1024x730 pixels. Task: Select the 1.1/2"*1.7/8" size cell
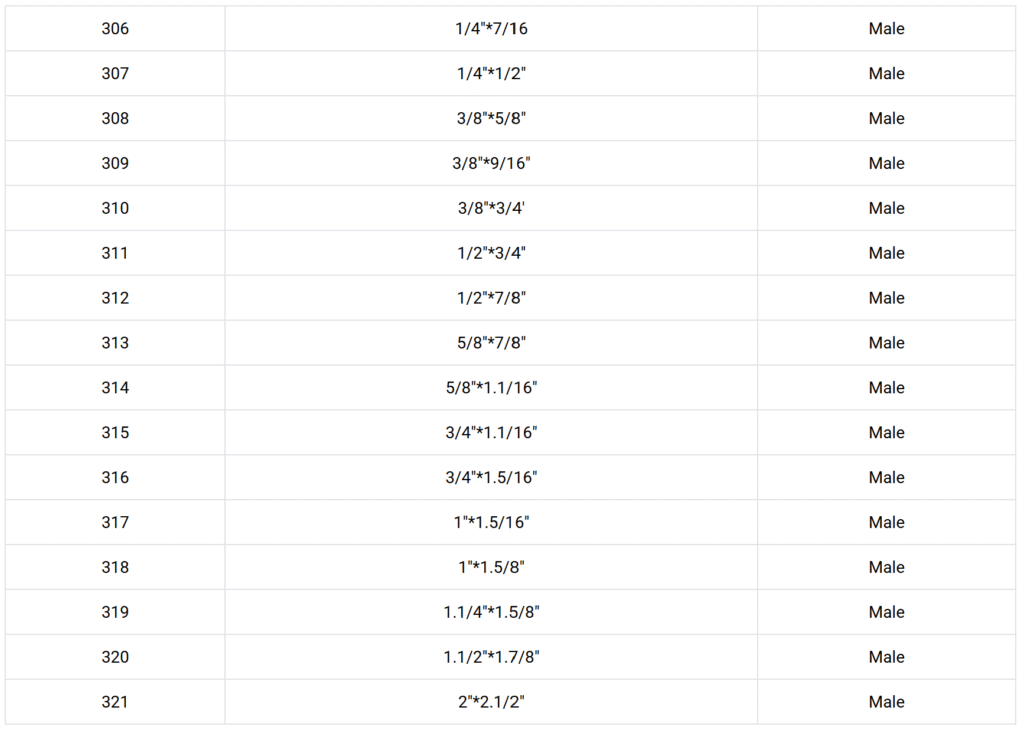click(x=491, y=657)
